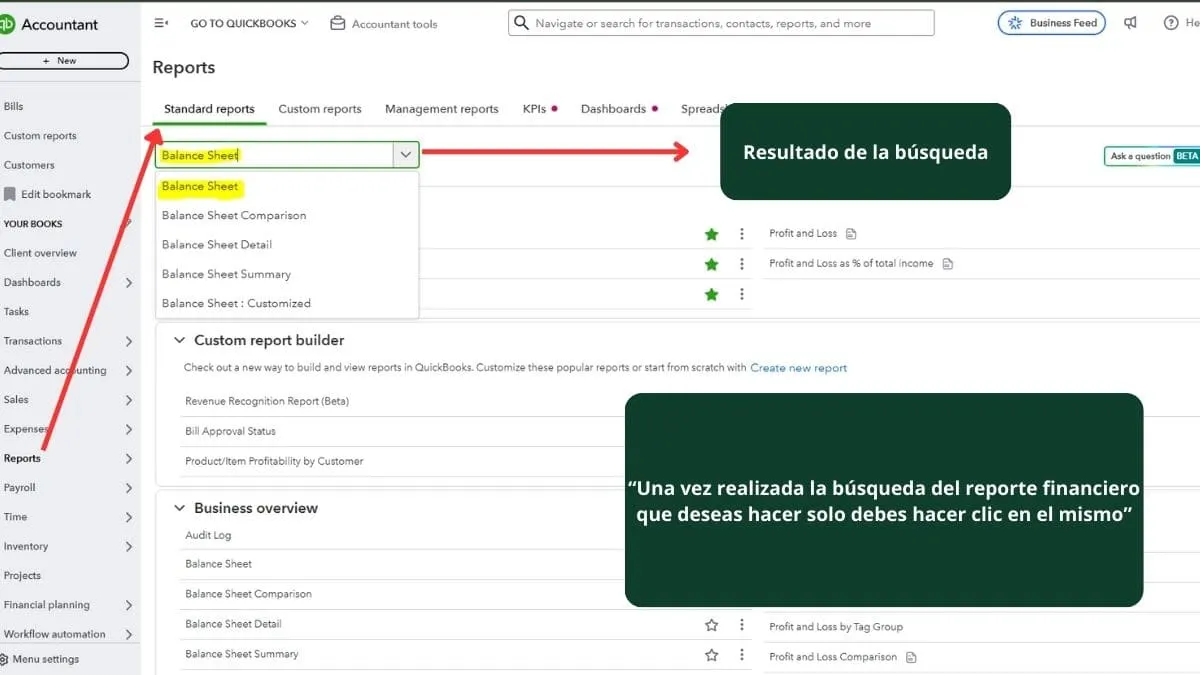Go to Bills in the sidebar
Screen dimensions: 1200x675
(x=13, y=106)
